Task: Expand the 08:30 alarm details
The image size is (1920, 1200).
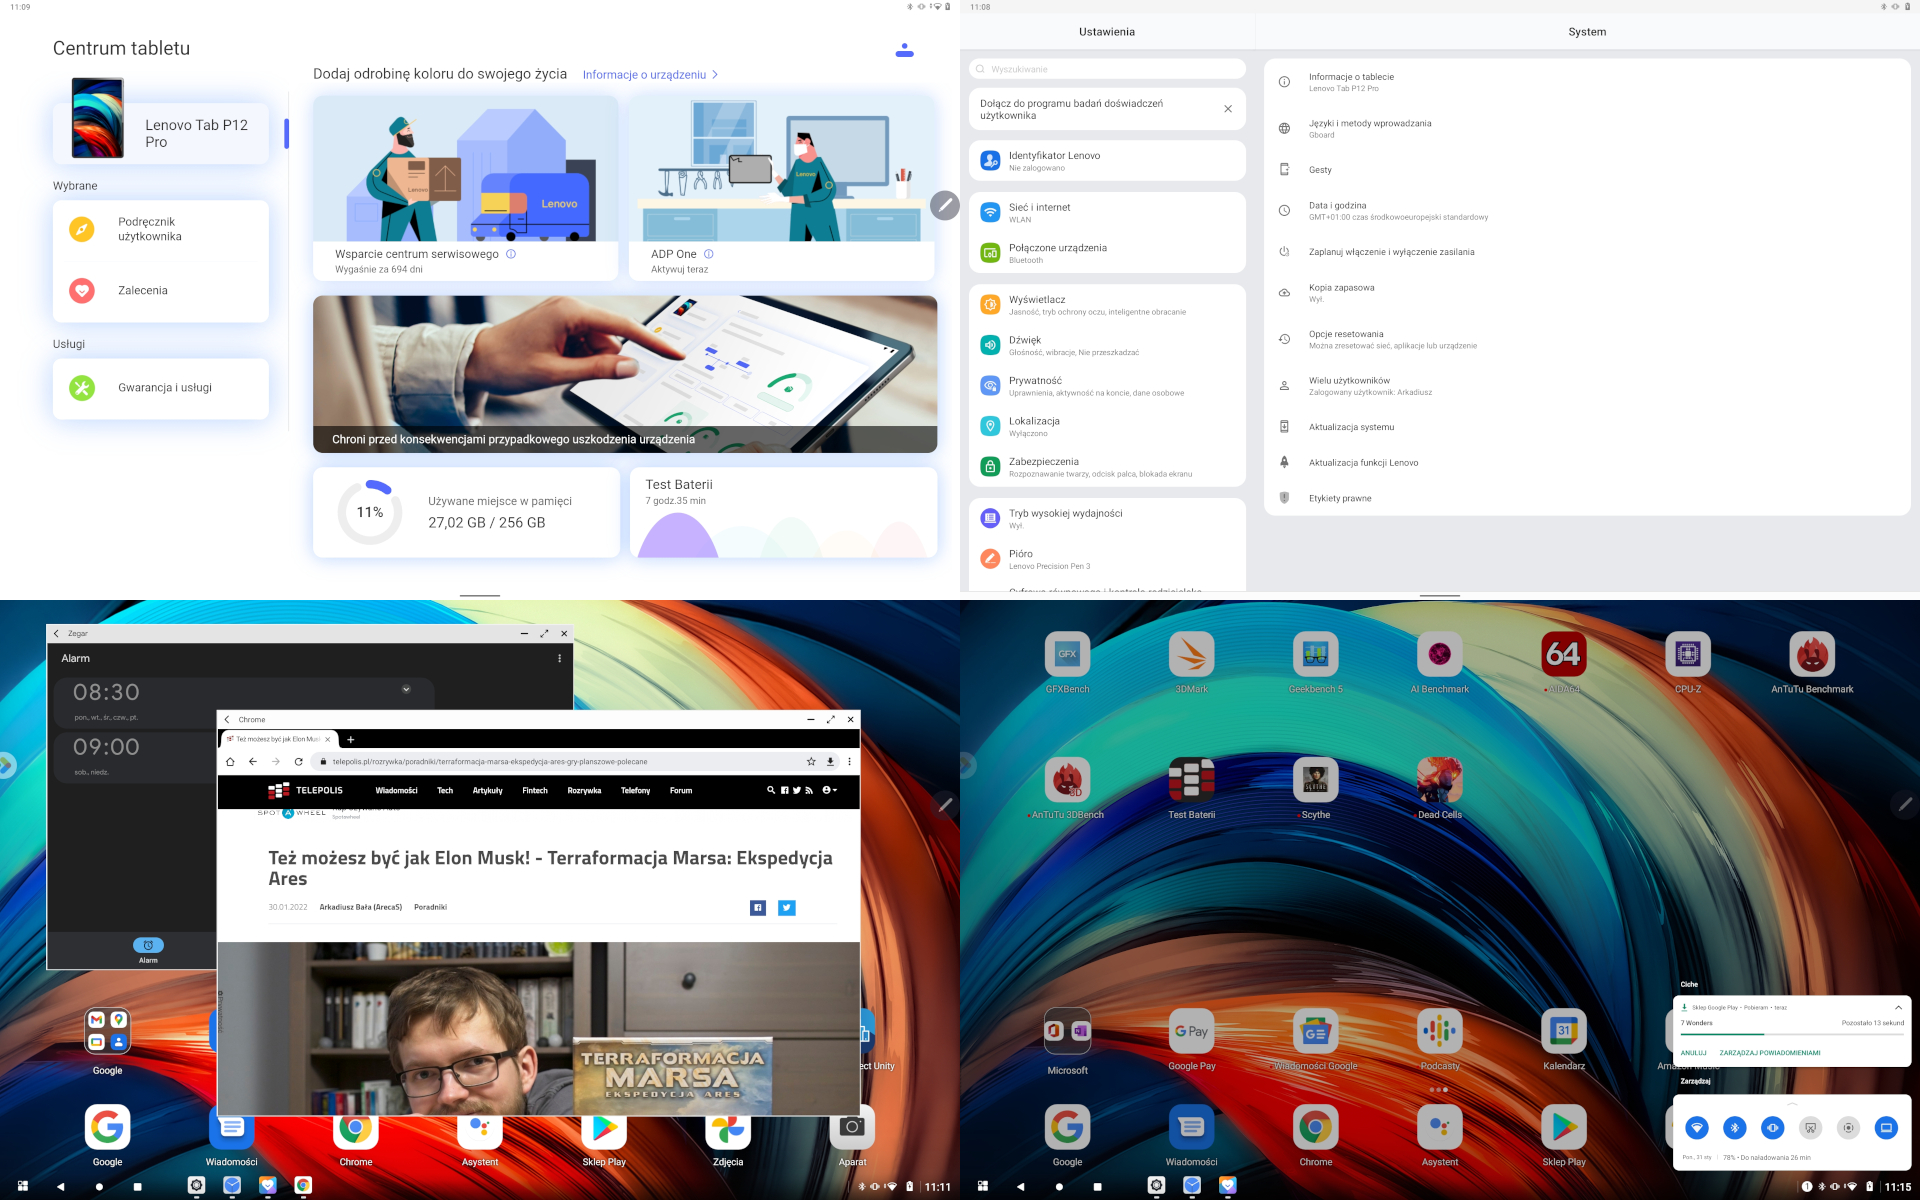Action: (406, 689)
